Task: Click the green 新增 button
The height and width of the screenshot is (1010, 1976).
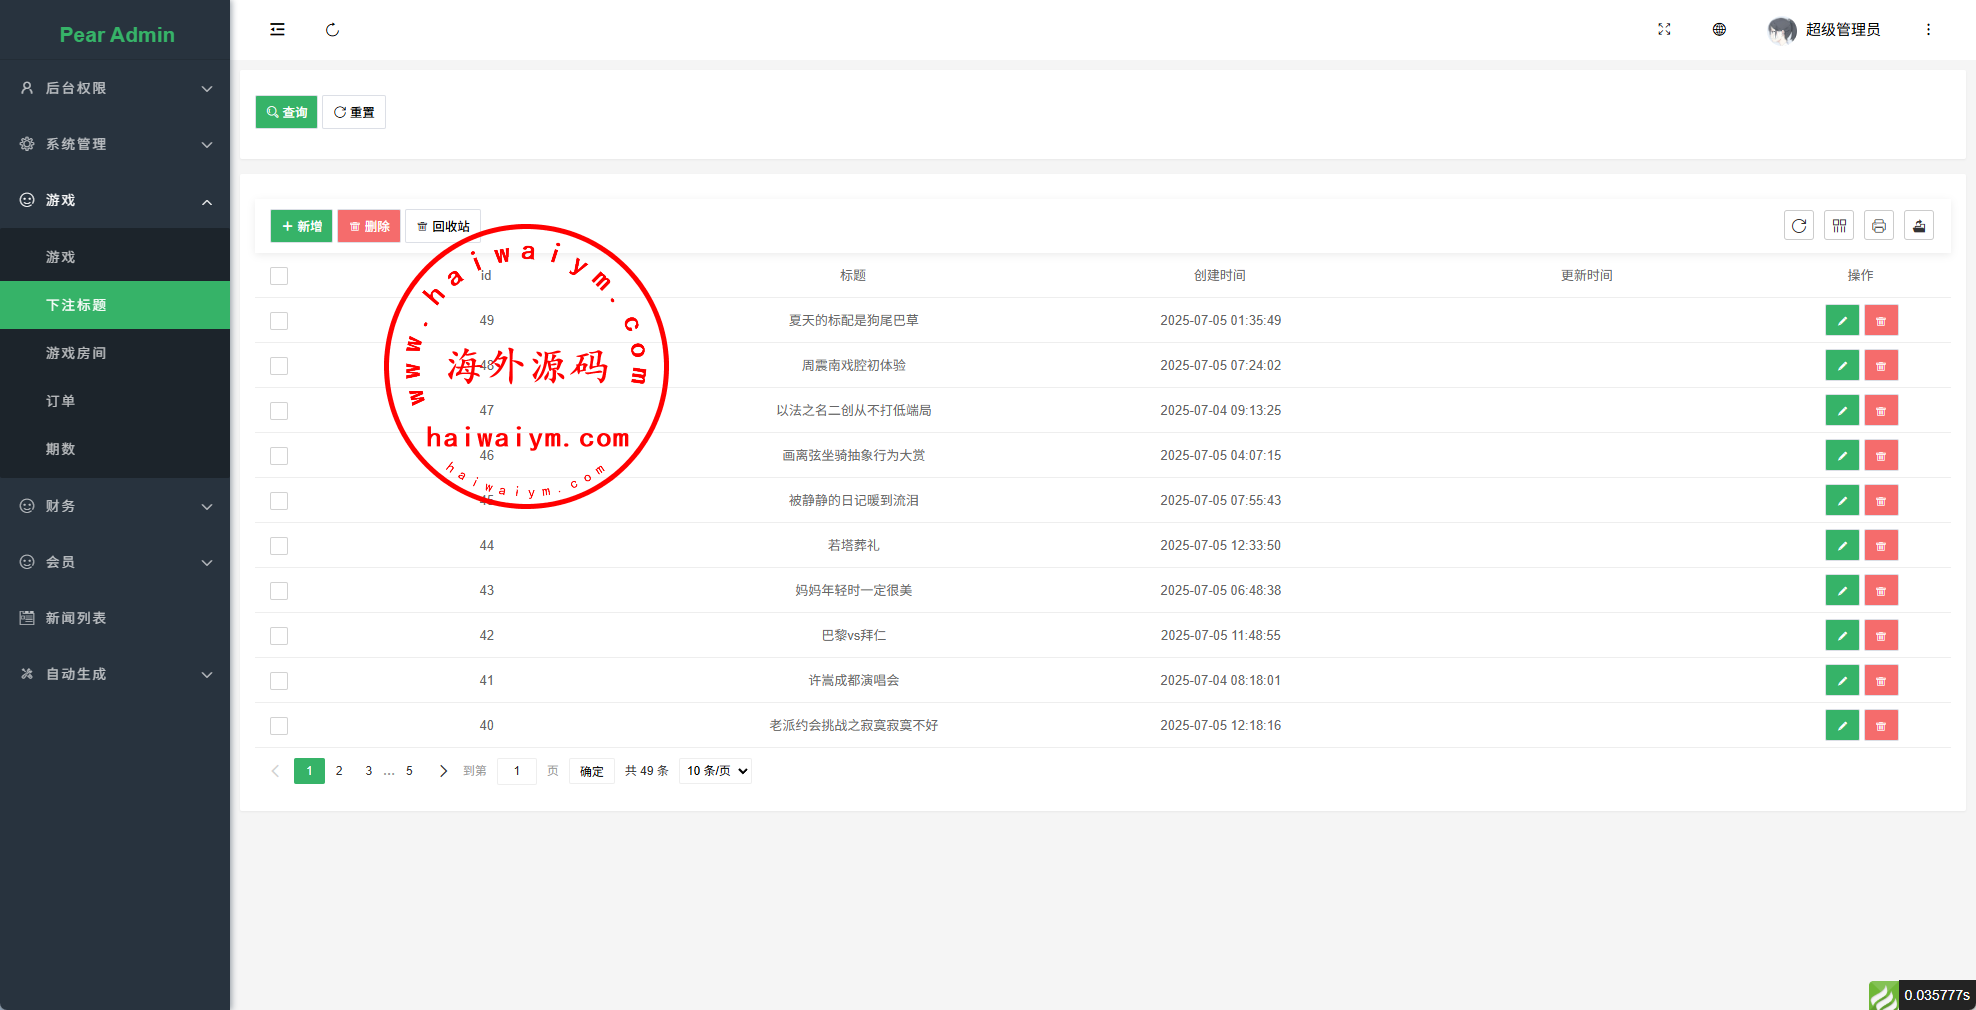Action: point(301,226)
